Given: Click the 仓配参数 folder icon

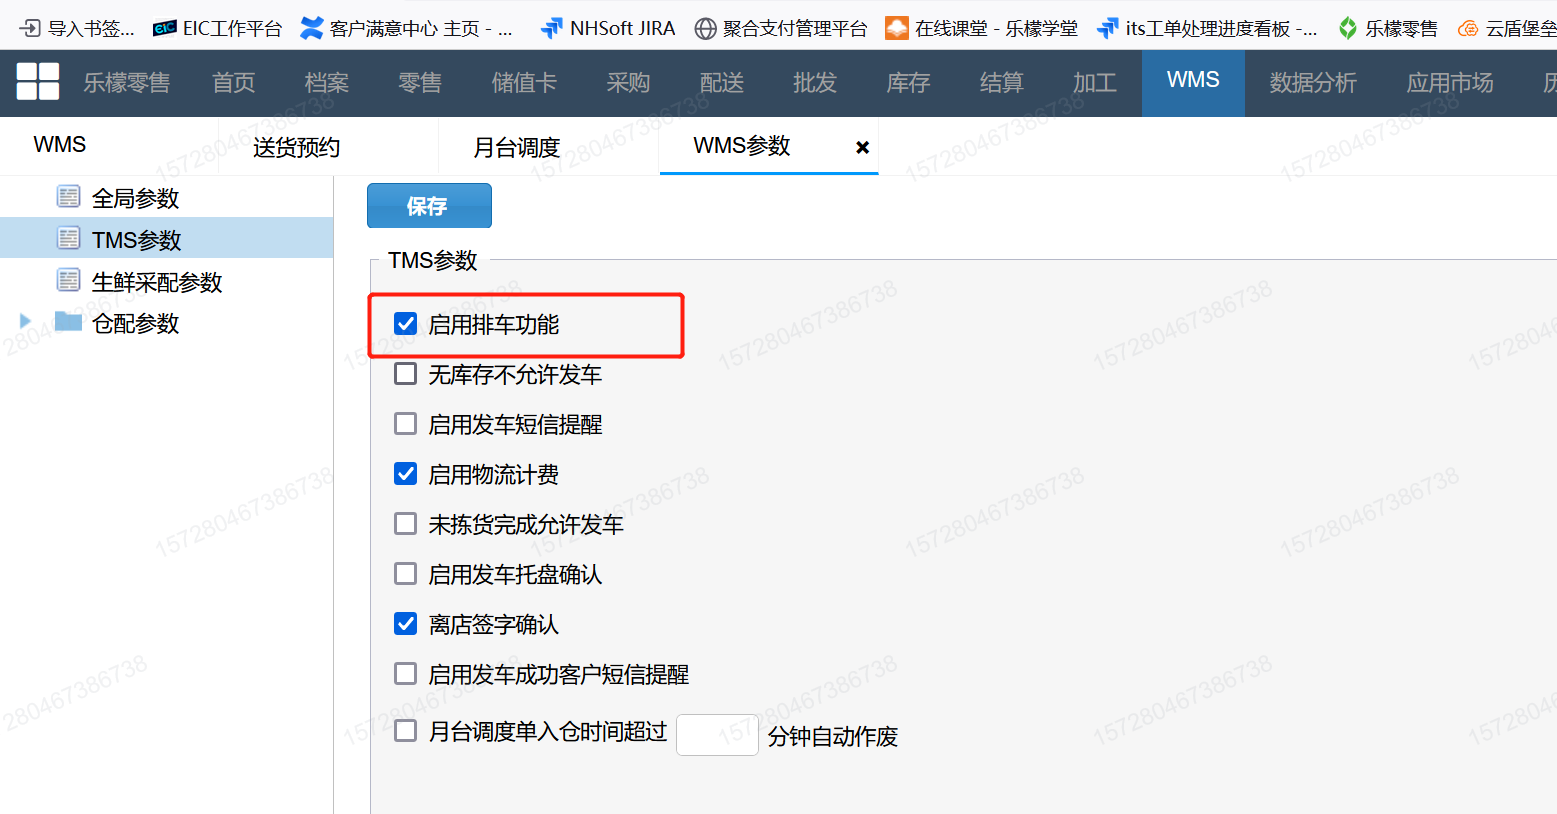Looking at the screenshot, I should click(x=68, y=321).
